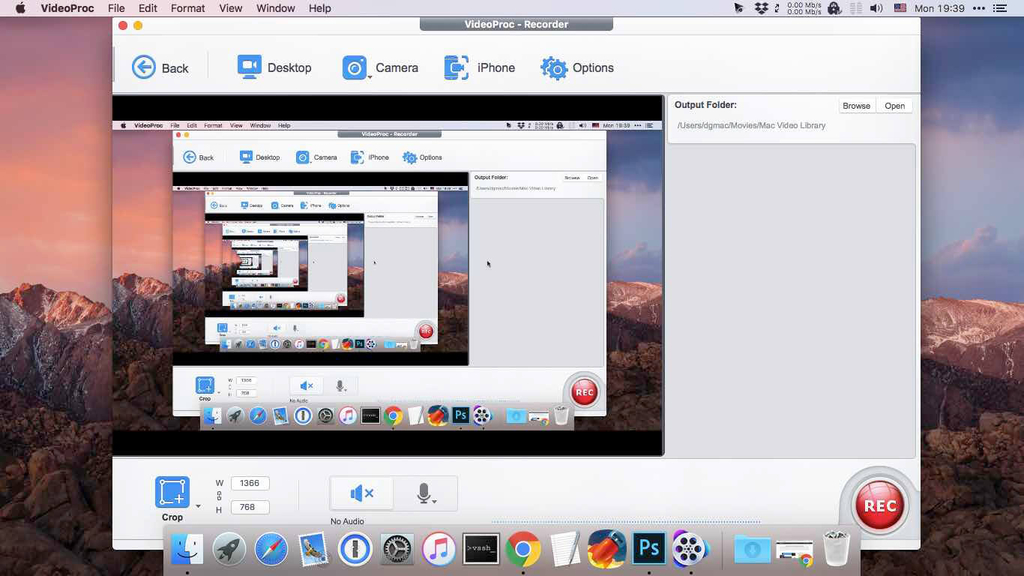
Task: Launch Google Chrome from the dock
Action: [523, 548]
